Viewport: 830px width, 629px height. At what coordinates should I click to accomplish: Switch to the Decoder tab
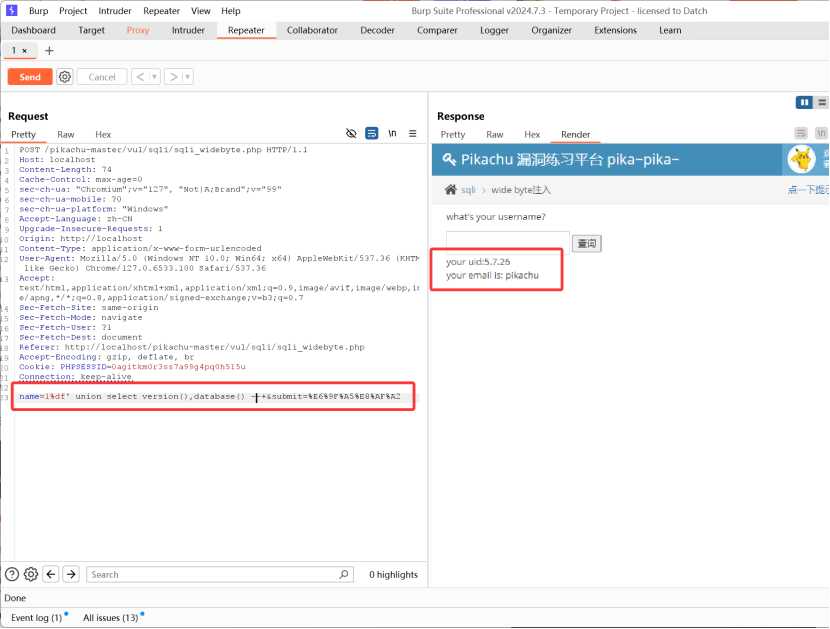tap(377, 30)
